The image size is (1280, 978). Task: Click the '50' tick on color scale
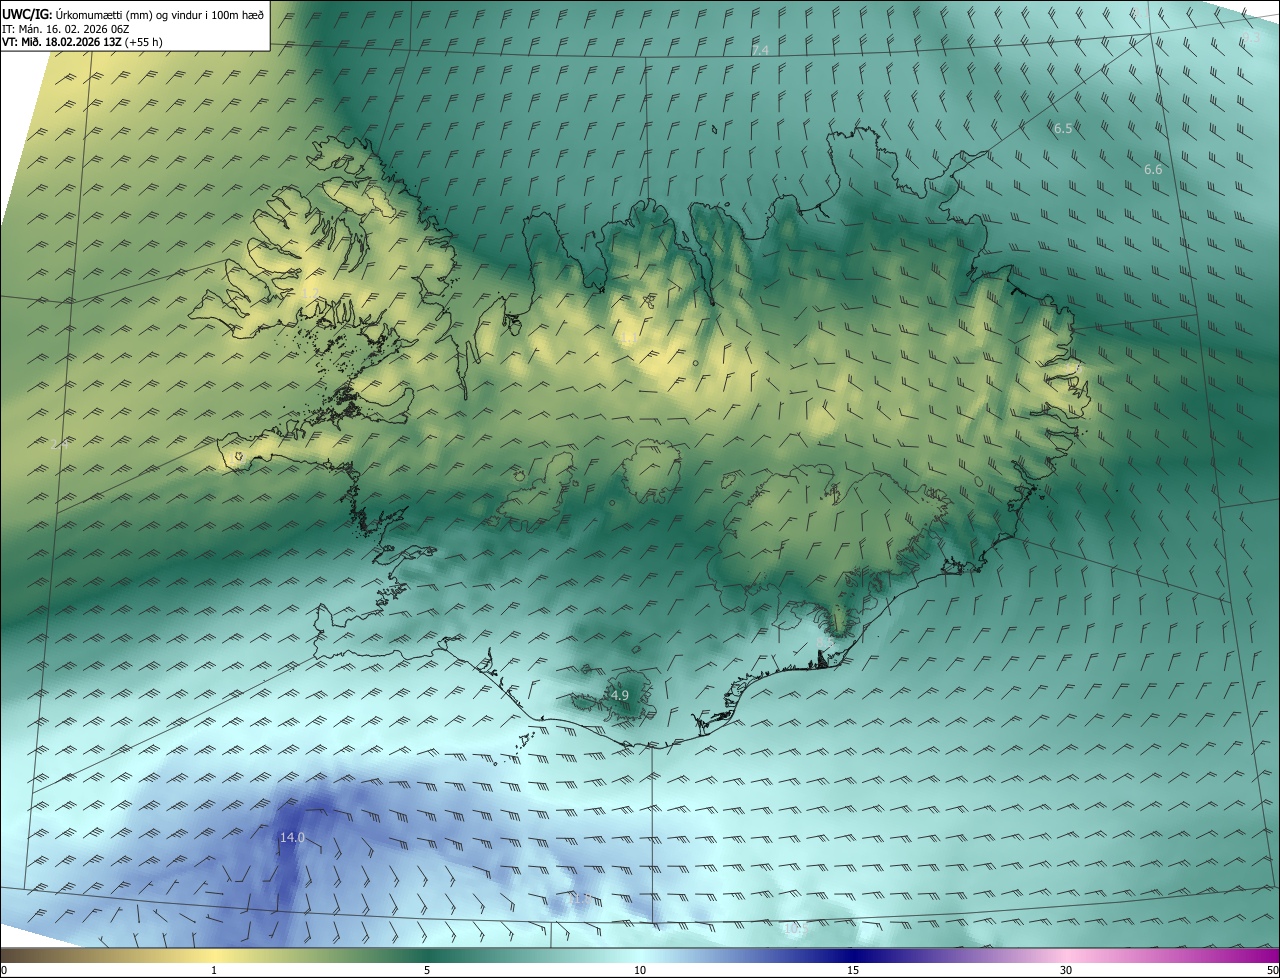[1272, 970]
